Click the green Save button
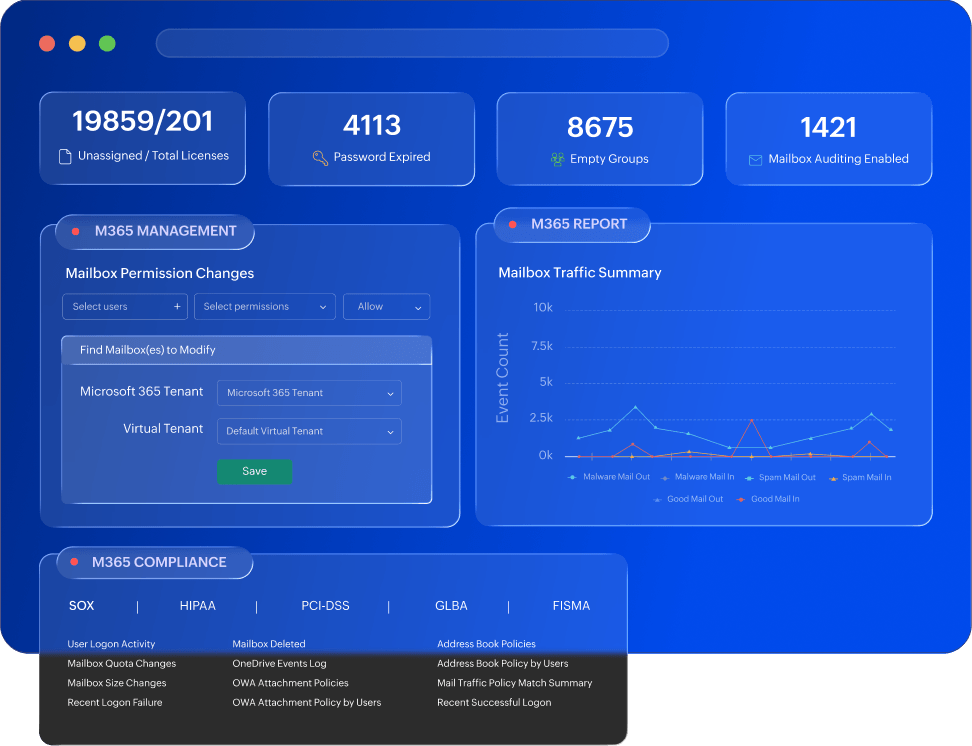Image resolution: width=972 pixels, height=746 pixels. point(255,471)
